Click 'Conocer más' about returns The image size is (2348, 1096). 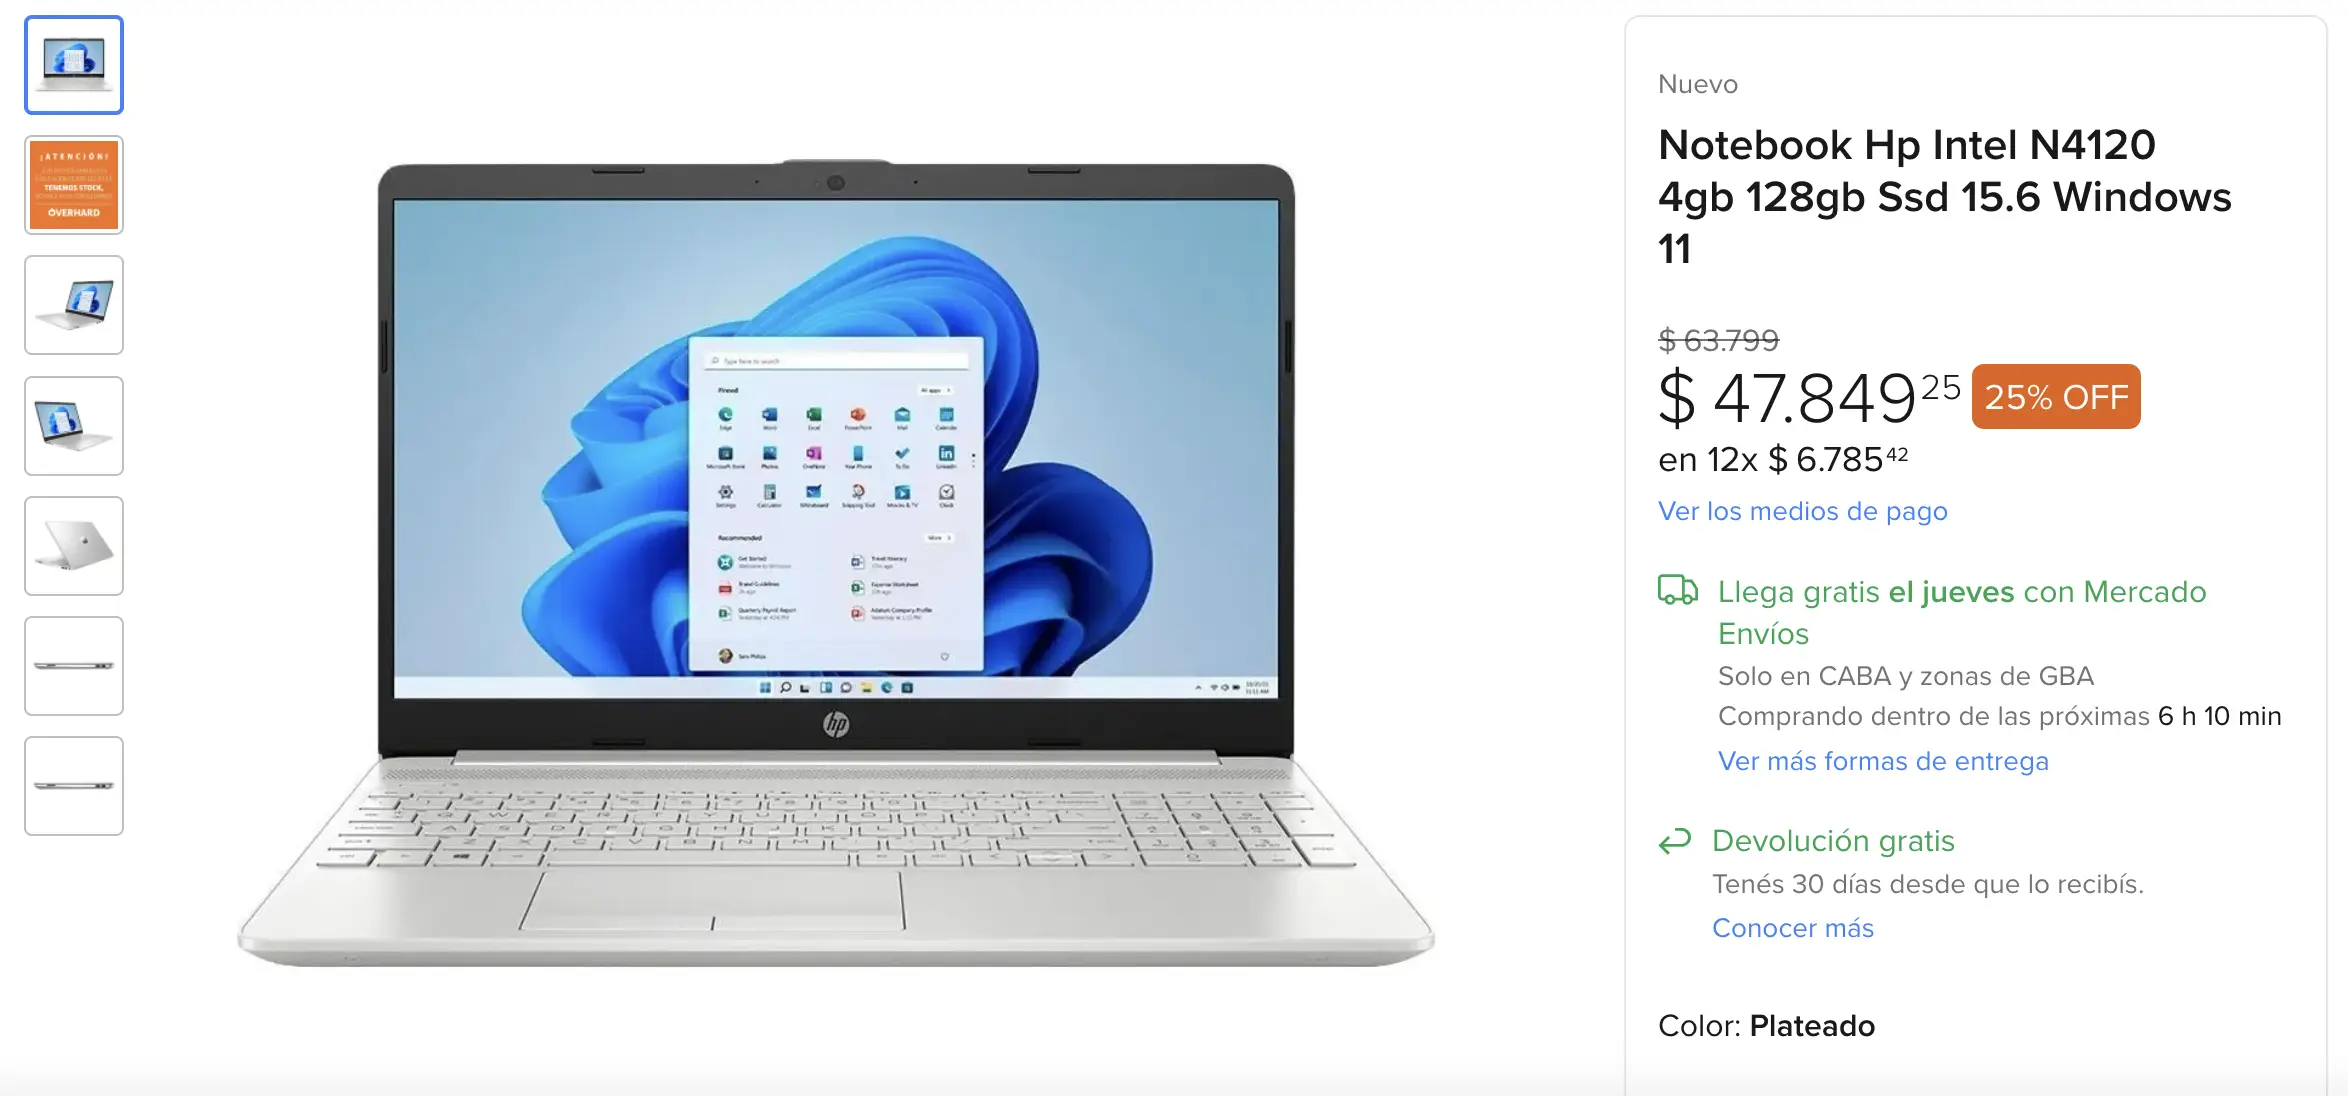pos(1793,928)
